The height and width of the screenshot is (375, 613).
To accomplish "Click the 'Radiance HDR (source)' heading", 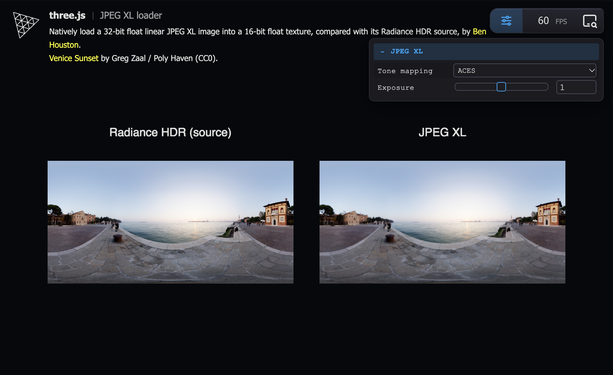I will coord(170,132).
